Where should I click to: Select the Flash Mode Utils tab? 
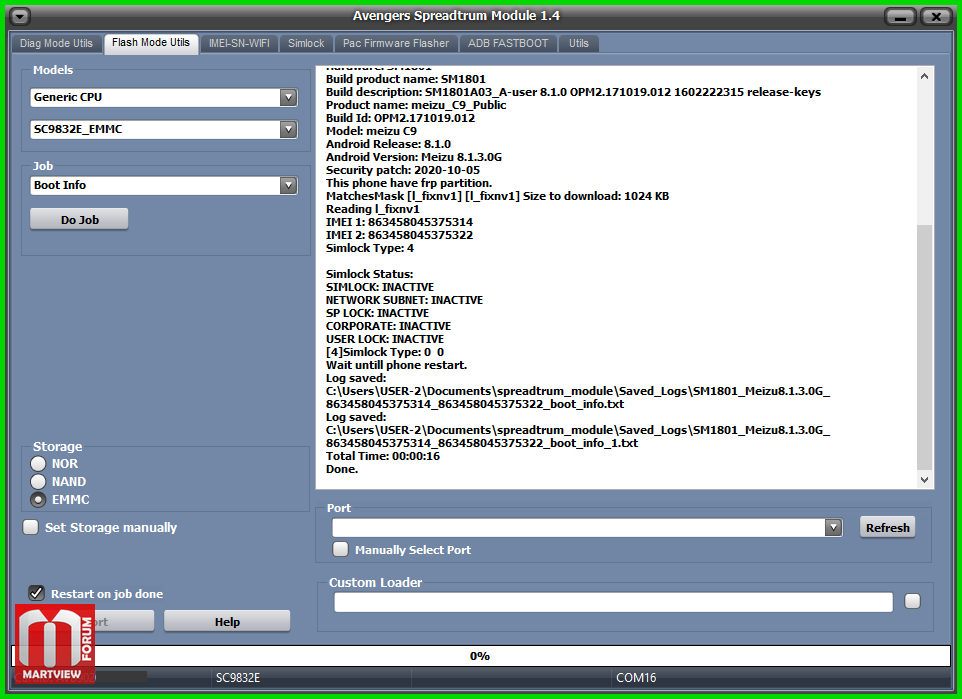pyautogui.click(x=151, y=43)
